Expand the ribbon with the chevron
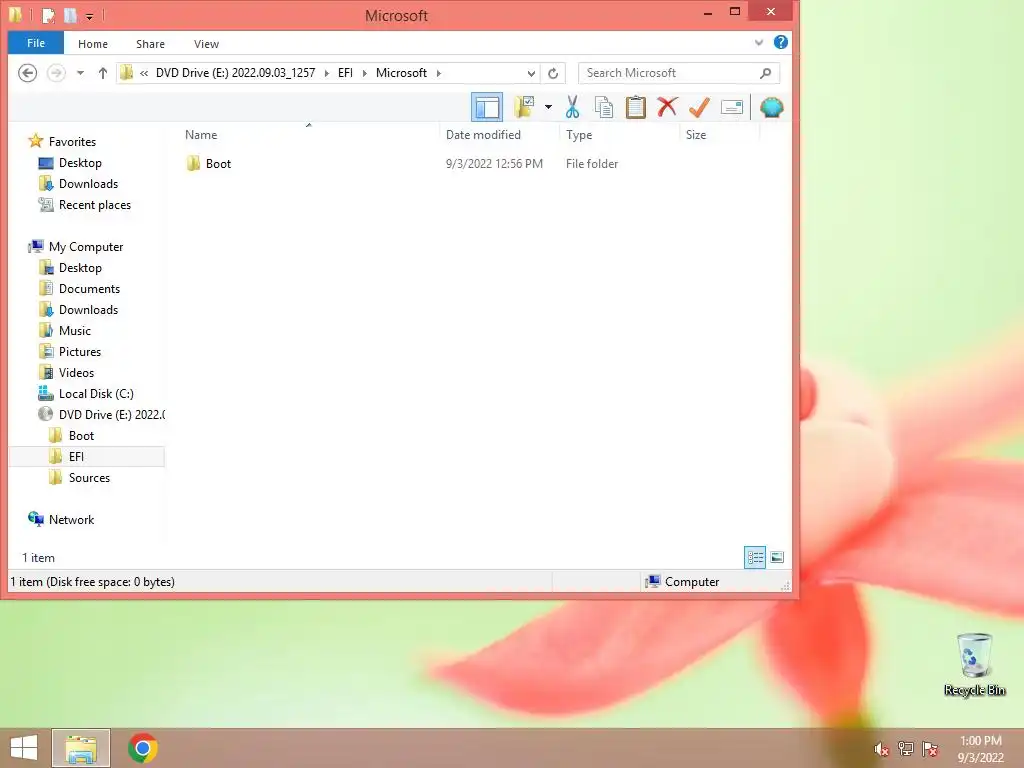The width and height of the screenshot is (1024, 768). point(759,42)
